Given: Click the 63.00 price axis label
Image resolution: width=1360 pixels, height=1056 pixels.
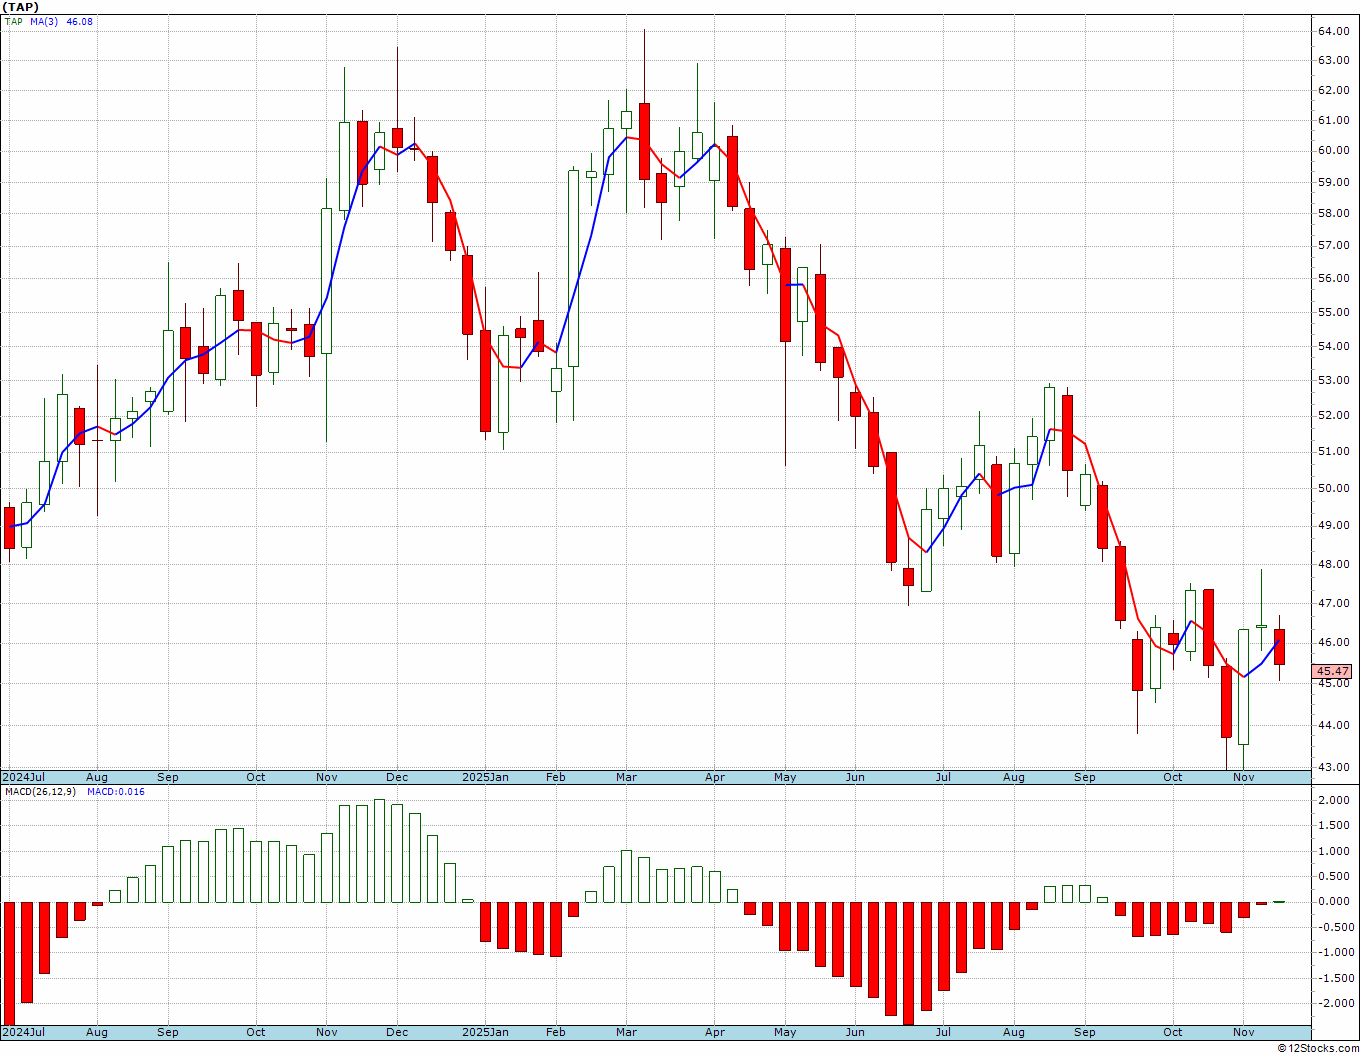Looking at the screenshot, I should pyautogui.click(x=1333, y=60).
